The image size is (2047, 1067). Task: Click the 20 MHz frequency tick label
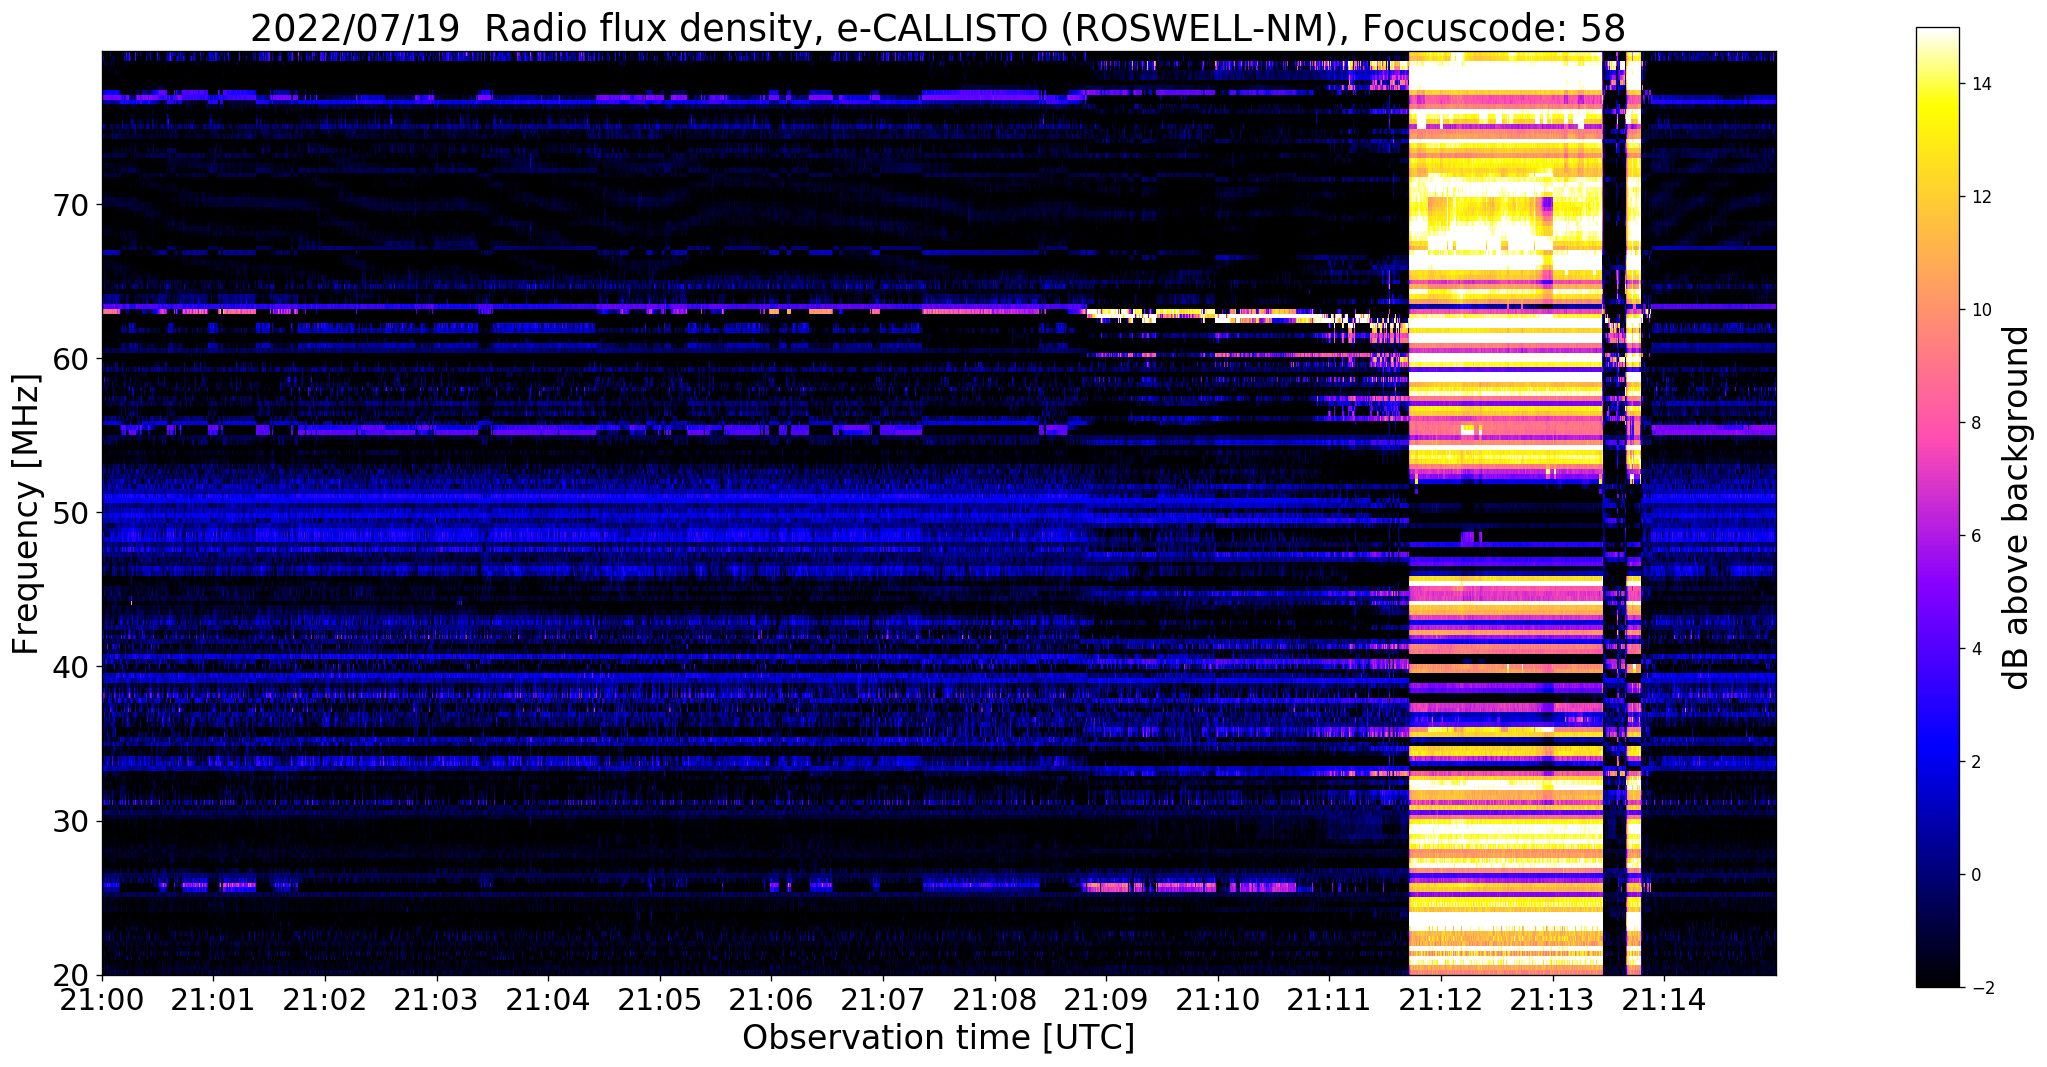[70, 975]
